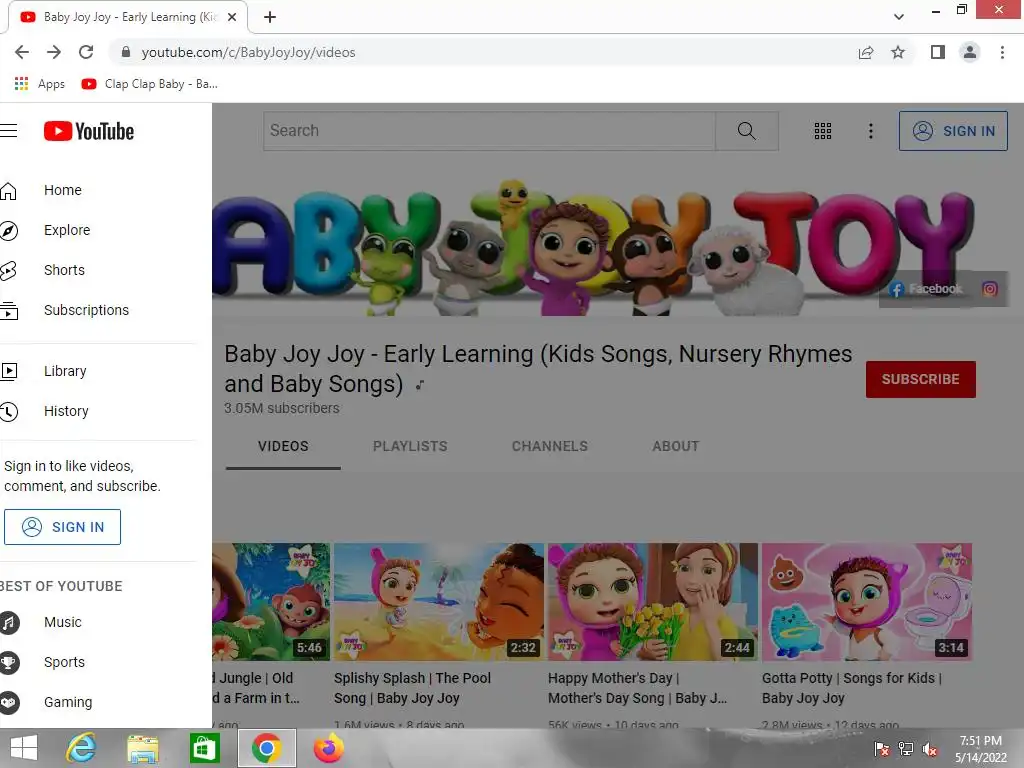Click the header SIGN IN button
Viewport: 1024px width, 768px height.
point(953,131)
